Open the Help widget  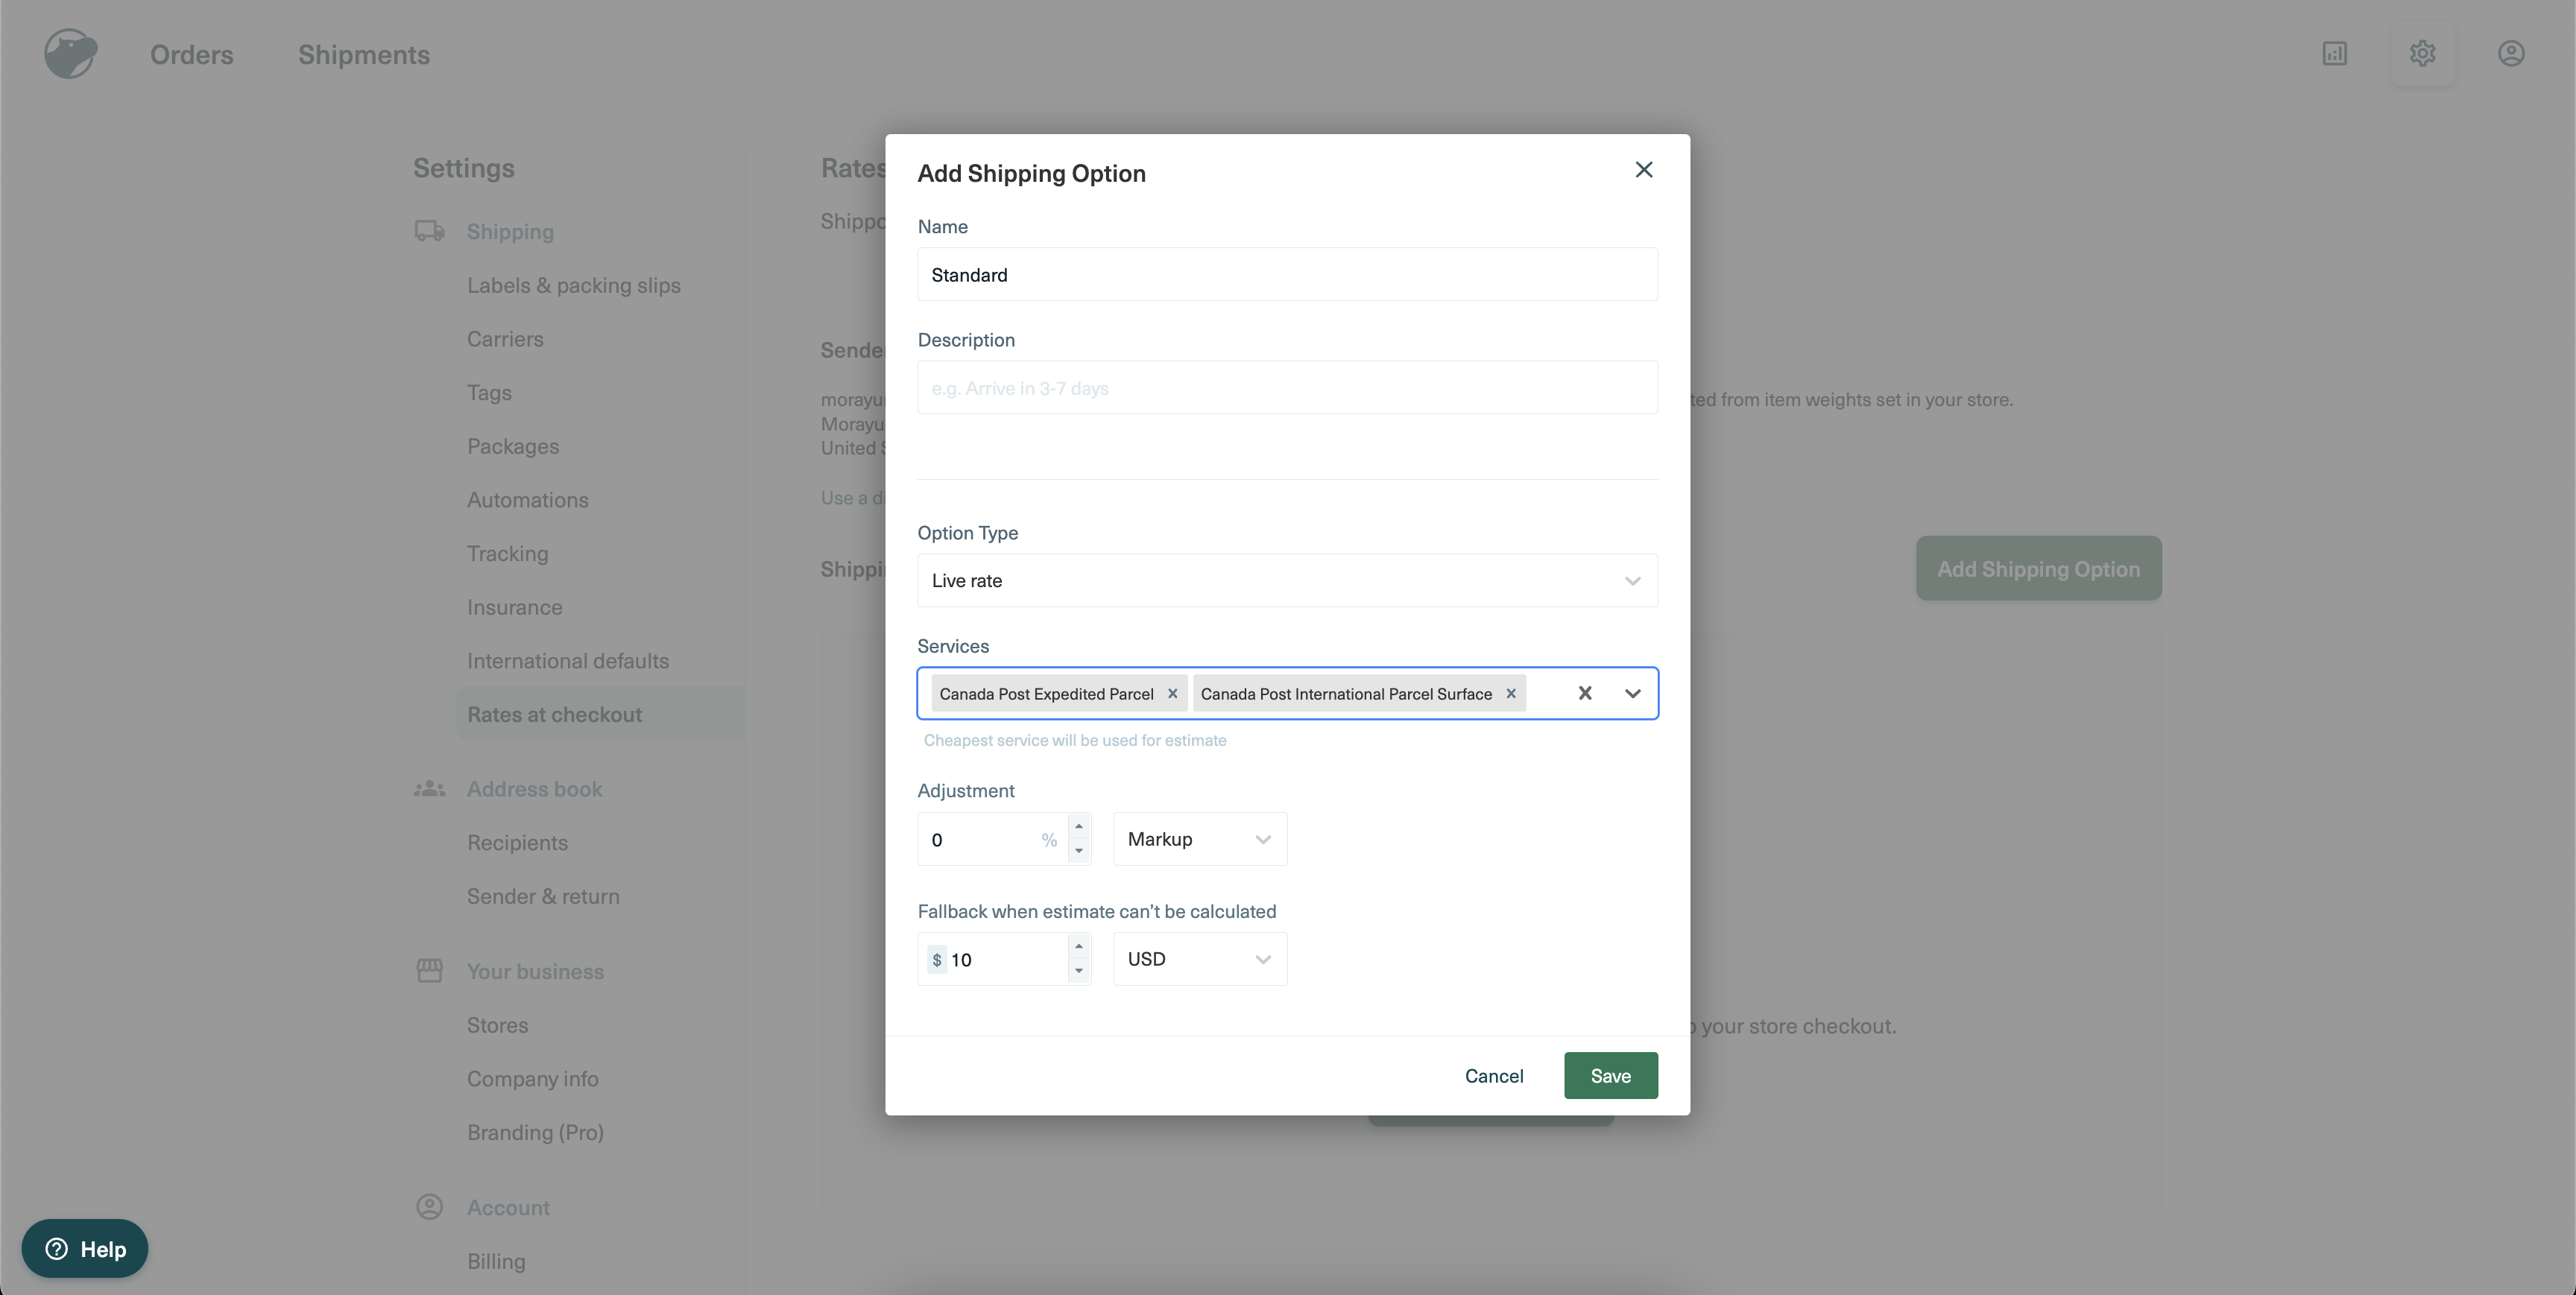coord(84,1248)
